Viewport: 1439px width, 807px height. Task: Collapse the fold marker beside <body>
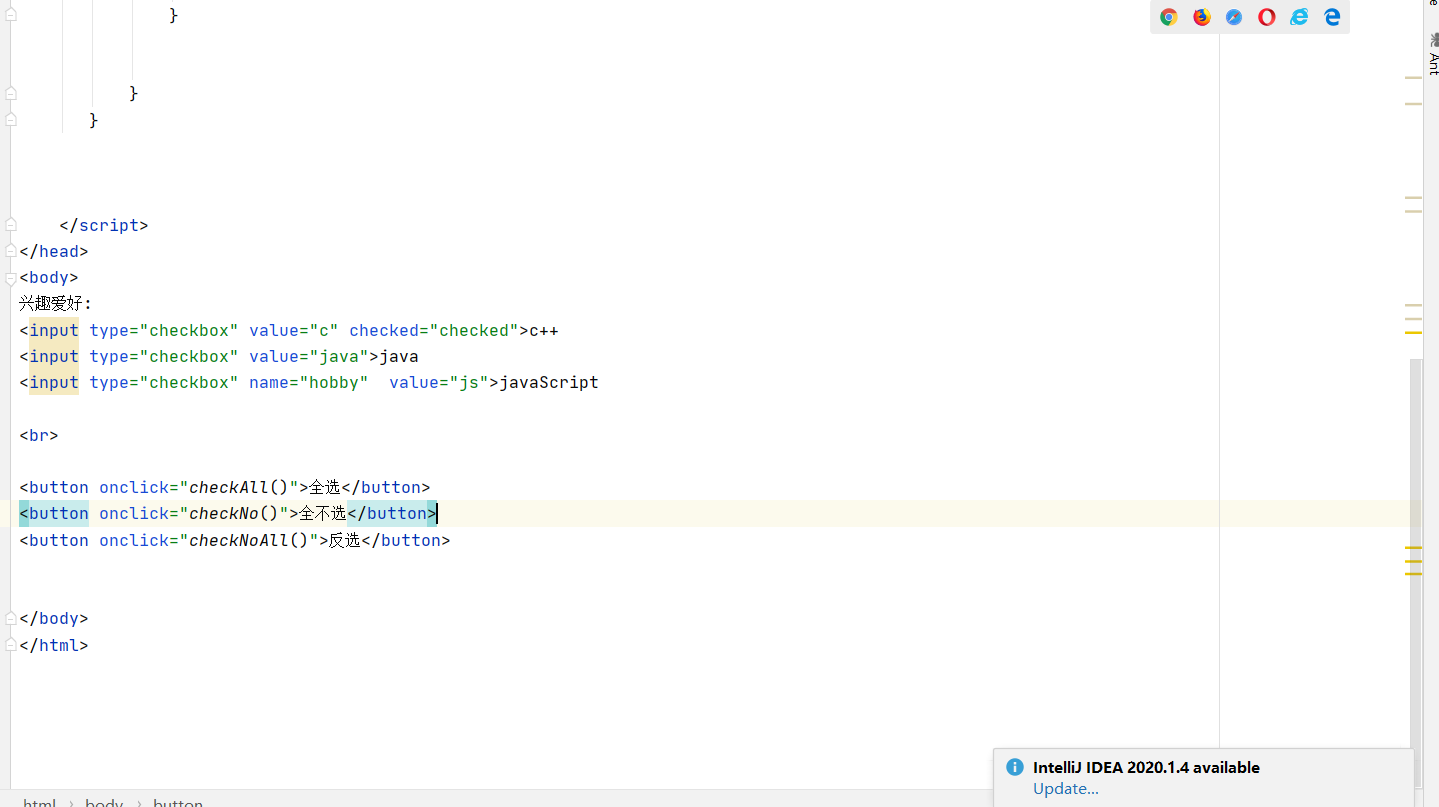[x=11, y=277]
